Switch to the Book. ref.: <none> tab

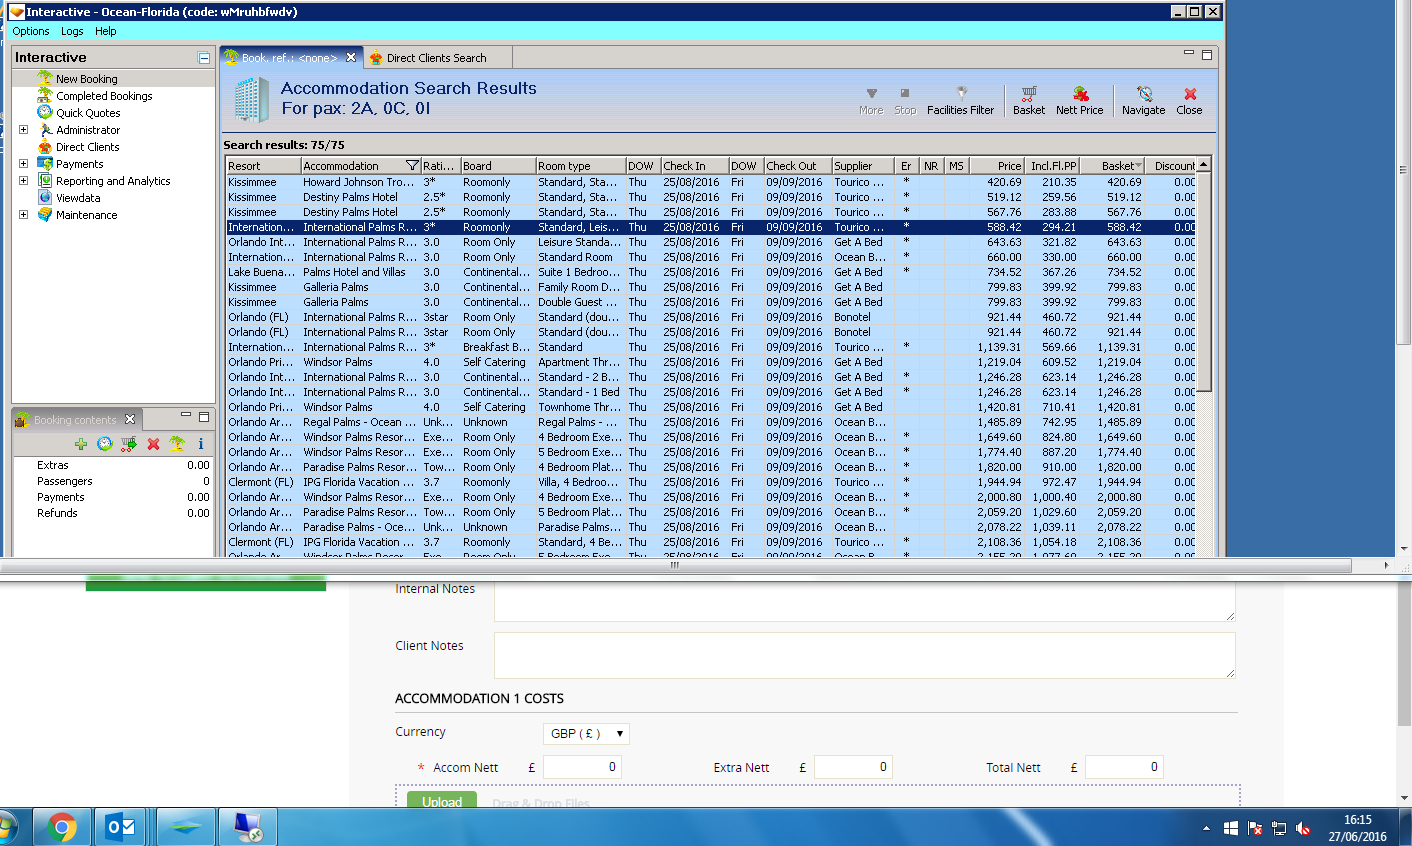tap(289, 58)
